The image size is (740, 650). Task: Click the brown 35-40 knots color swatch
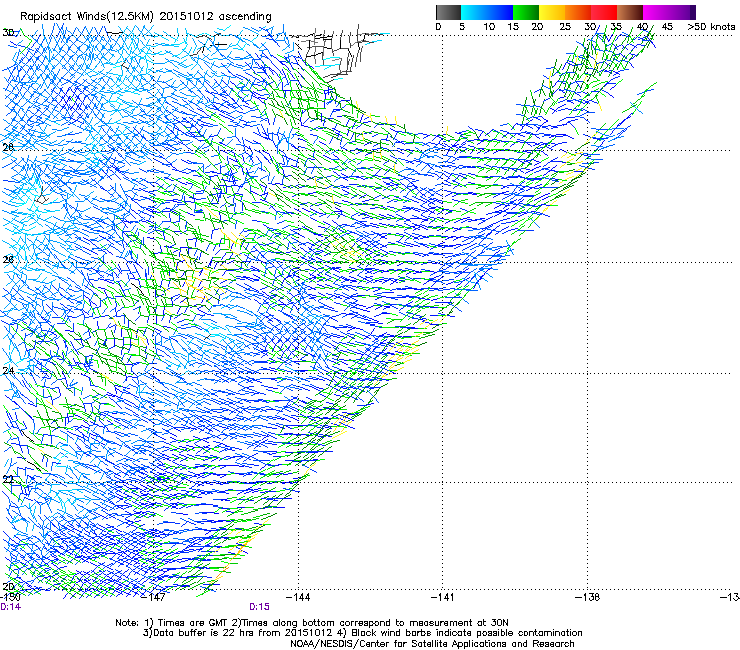(630, 12)
